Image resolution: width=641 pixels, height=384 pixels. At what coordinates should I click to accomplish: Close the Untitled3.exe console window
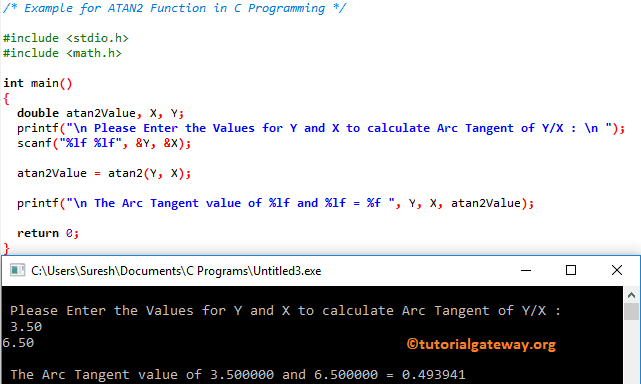click(x=616, y=270)
